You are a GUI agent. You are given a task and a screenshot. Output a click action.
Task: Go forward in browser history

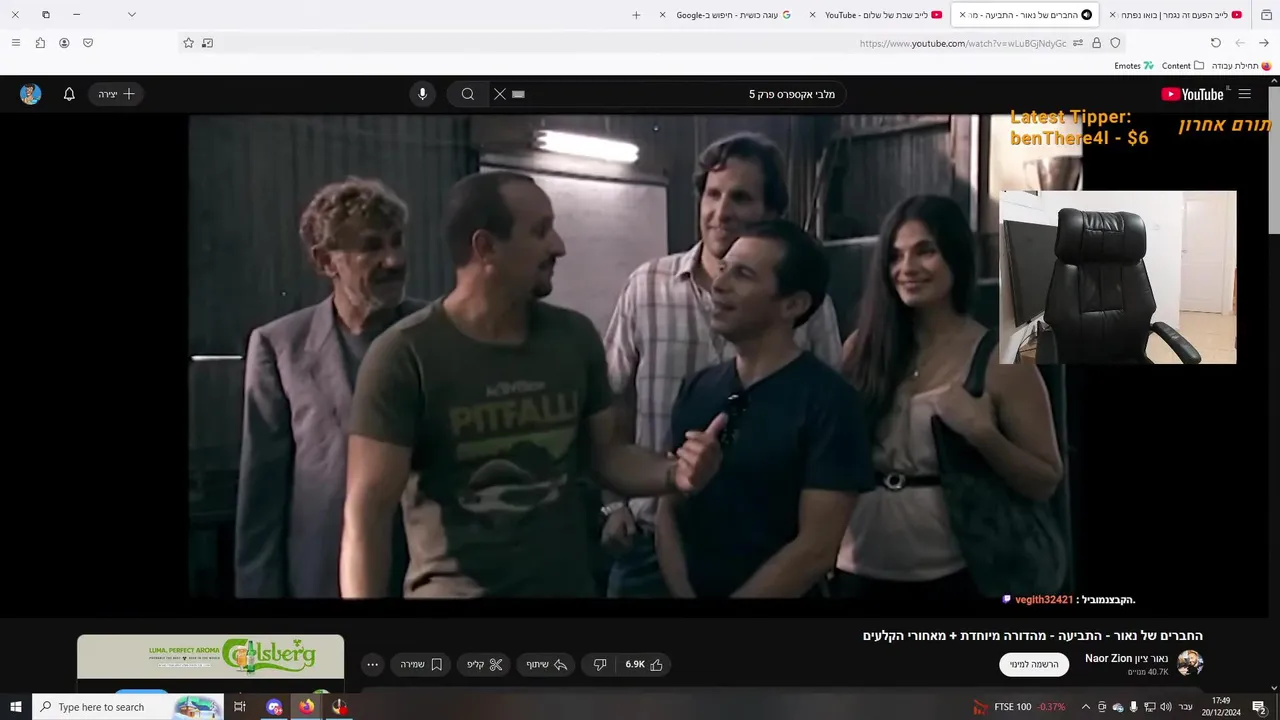pyautogui.click(x=1240, y=43)
